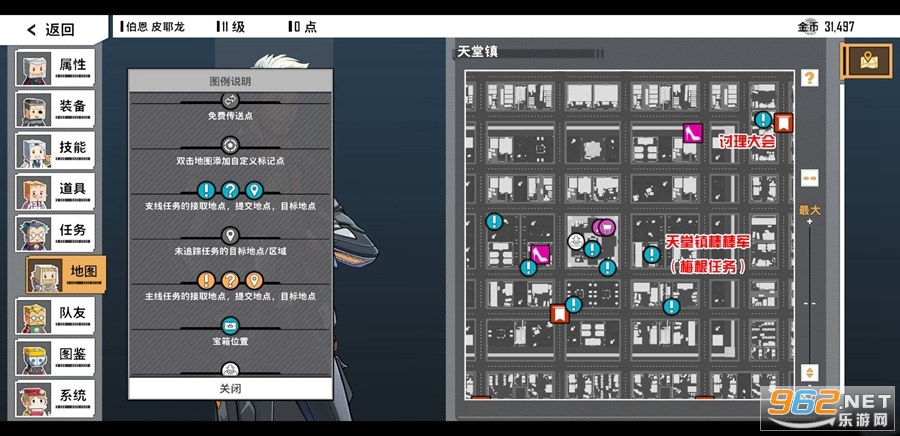Click the orange question-mark legend icon
This screenshot has width=900, height=436.
click(230, 281)
